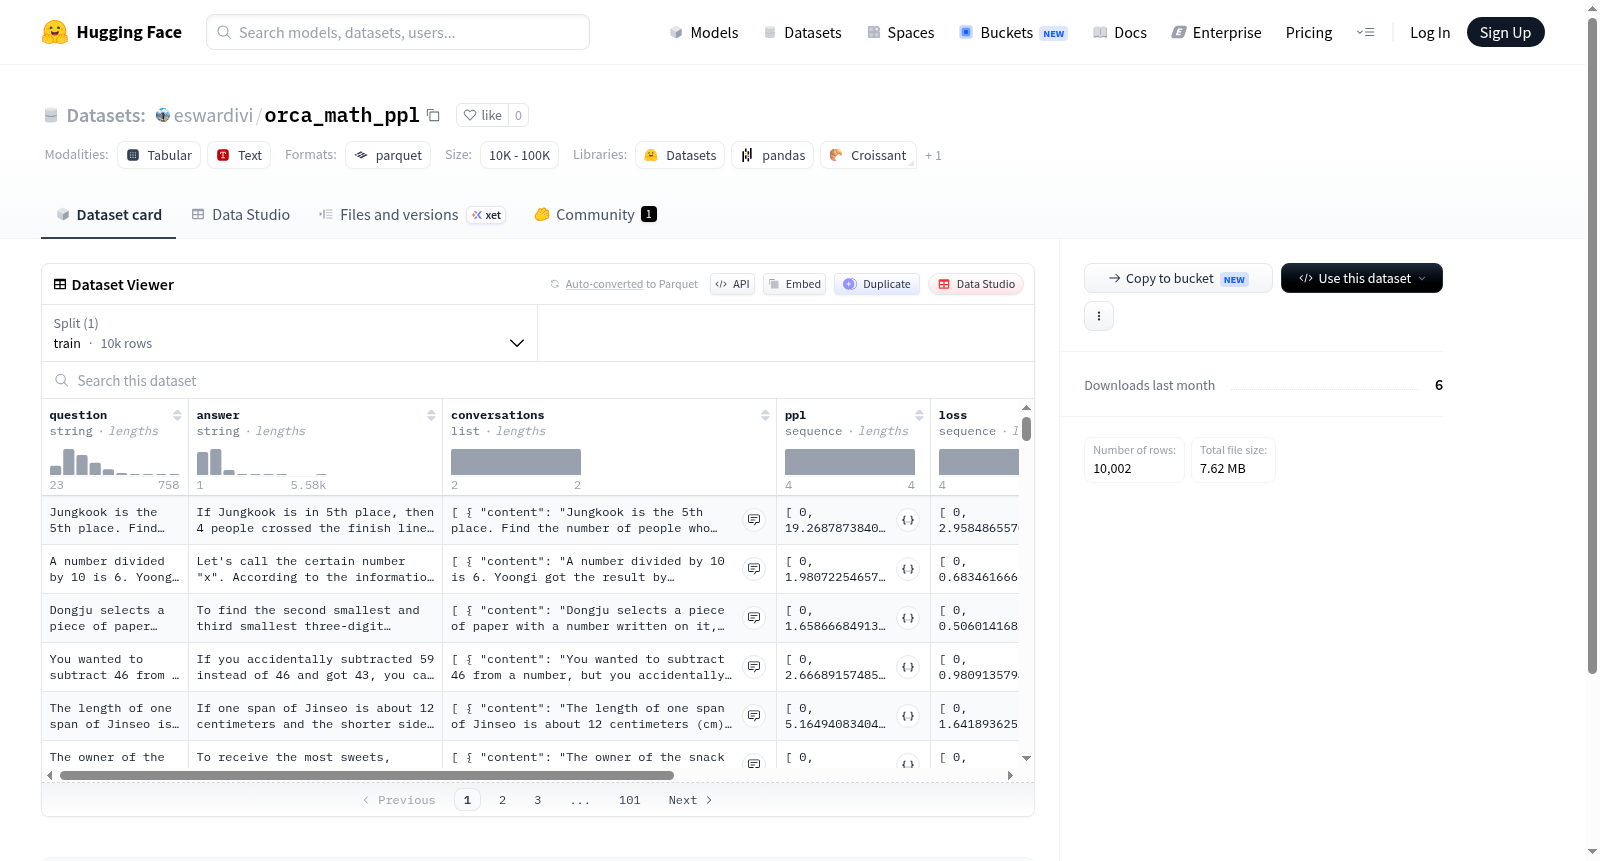Open the Datasets nav item
This screenshot has width=1600, height=861.
click(x=803, y=33)
